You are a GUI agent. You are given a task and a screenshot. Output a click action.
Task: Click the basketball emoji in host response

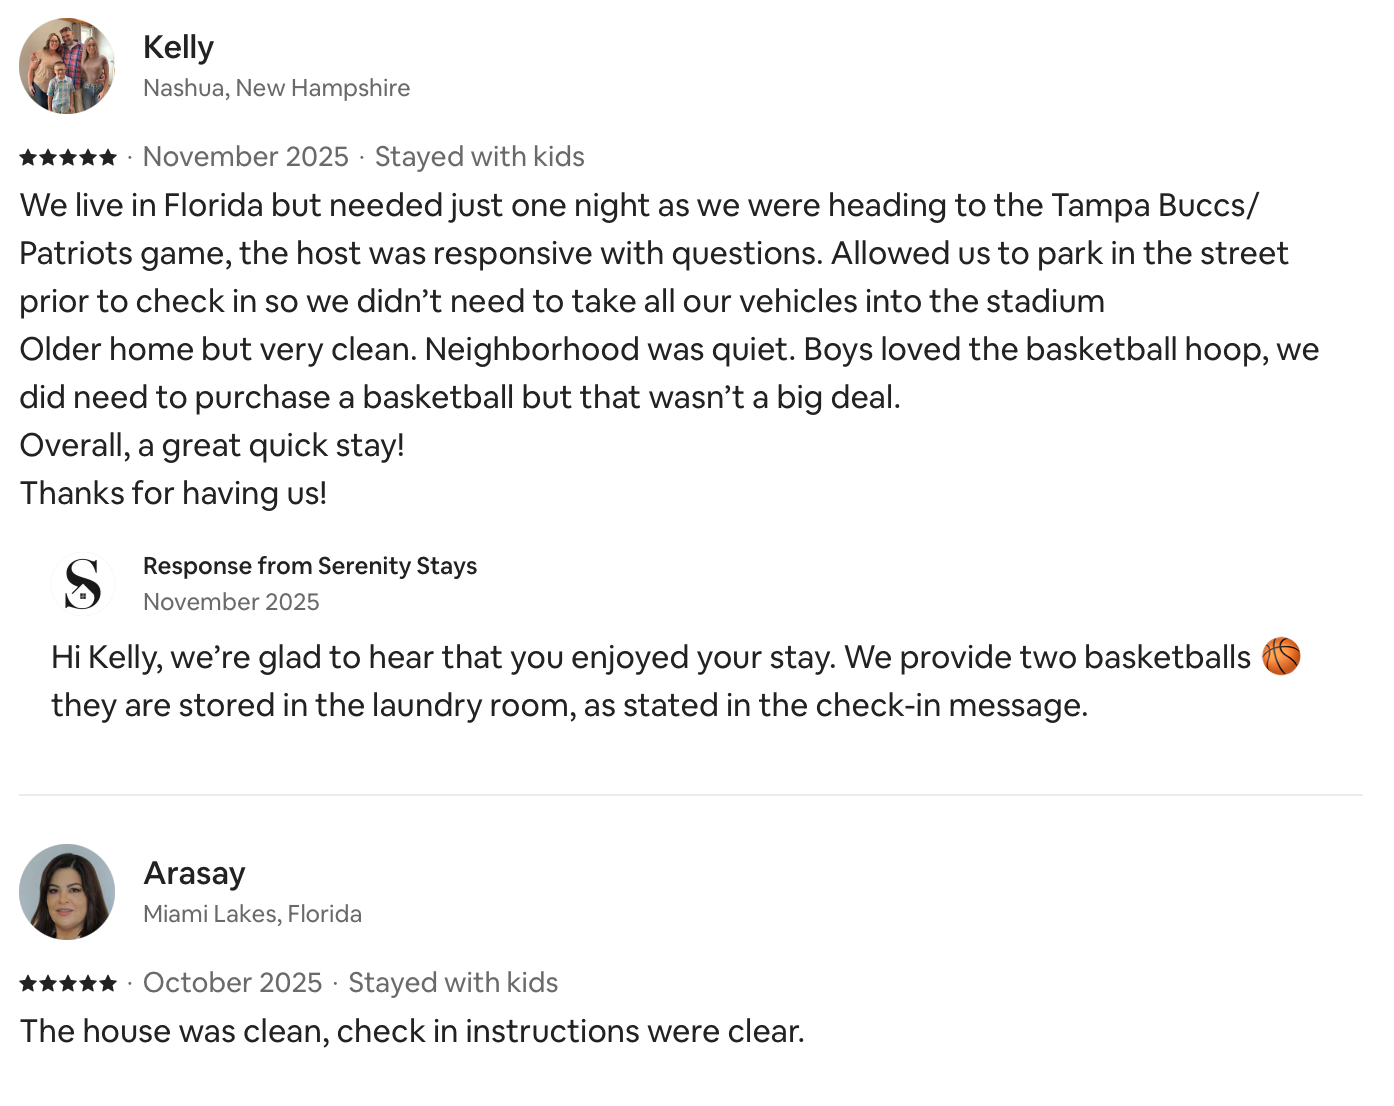(1281, 657)
